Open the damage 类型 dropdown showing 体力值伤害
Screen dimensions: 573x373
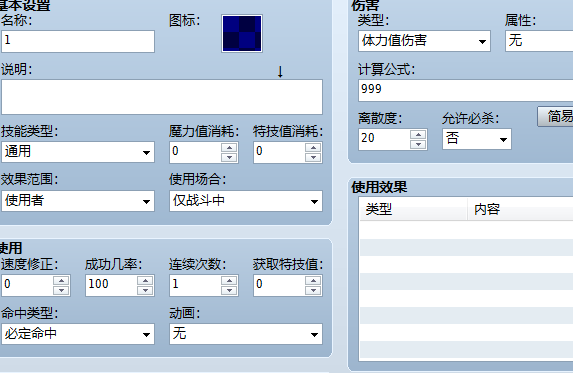424,41
